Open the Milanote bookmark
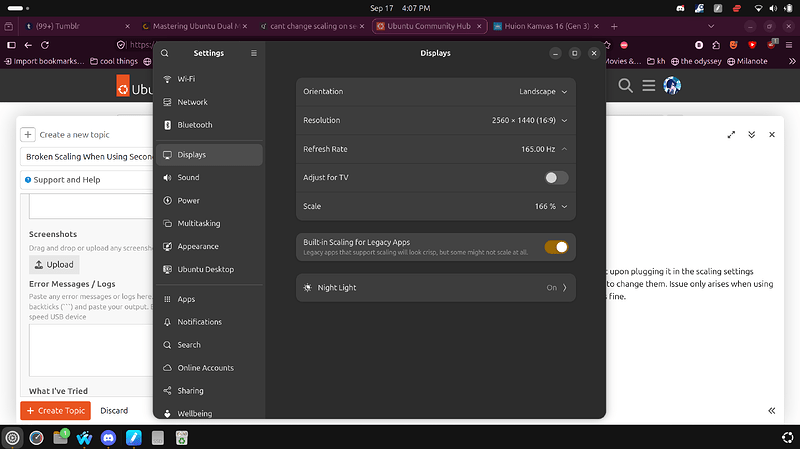Viewport: 800px width, 449px height. (x=747, y=61)
